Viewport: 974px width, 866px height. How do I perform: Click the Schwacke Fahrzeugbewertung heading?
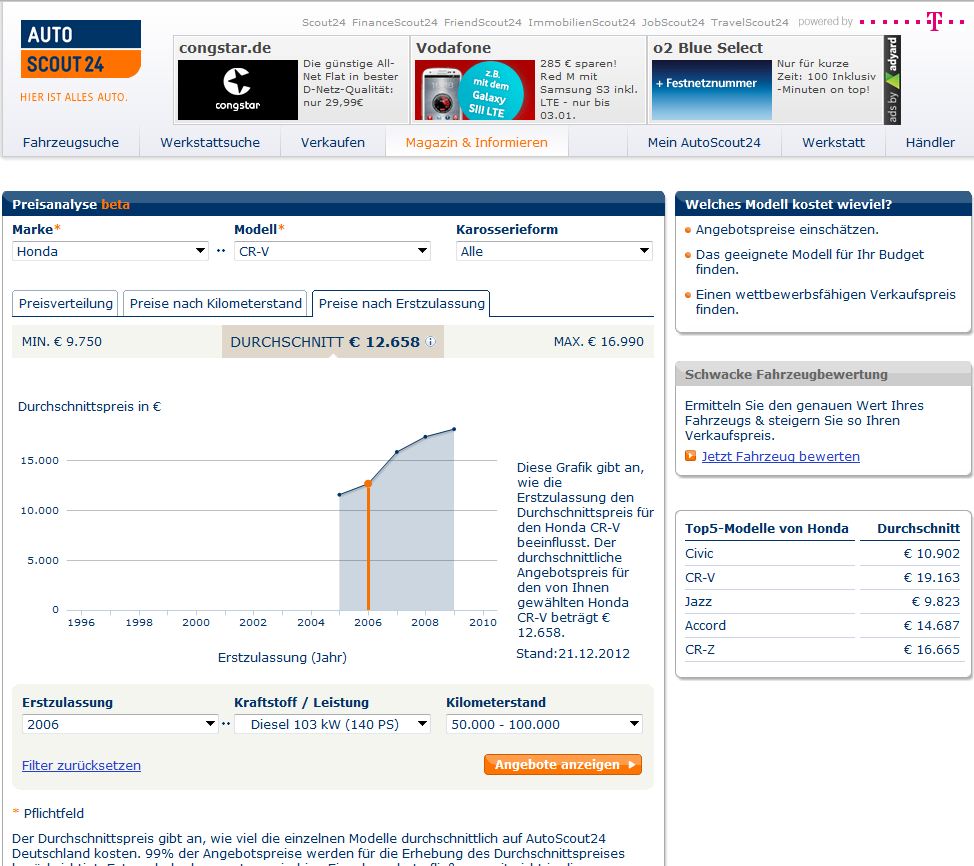click(x=786, y=375)
